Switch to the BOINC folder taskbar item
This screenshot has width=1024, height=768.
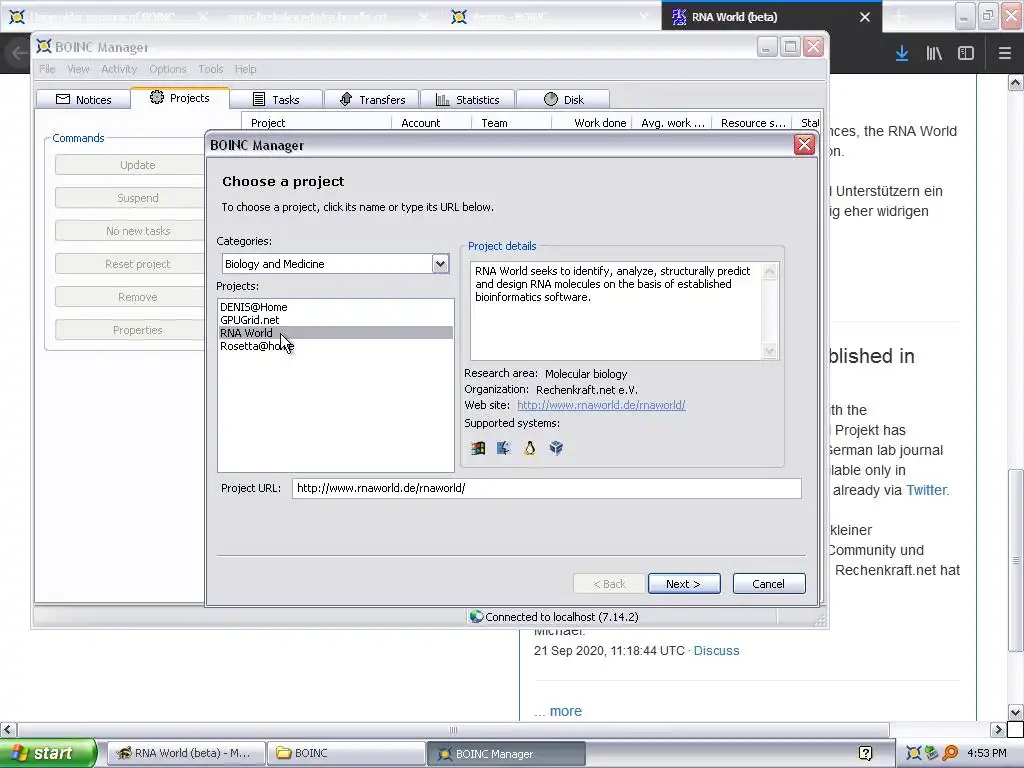(x=346, y=753)
